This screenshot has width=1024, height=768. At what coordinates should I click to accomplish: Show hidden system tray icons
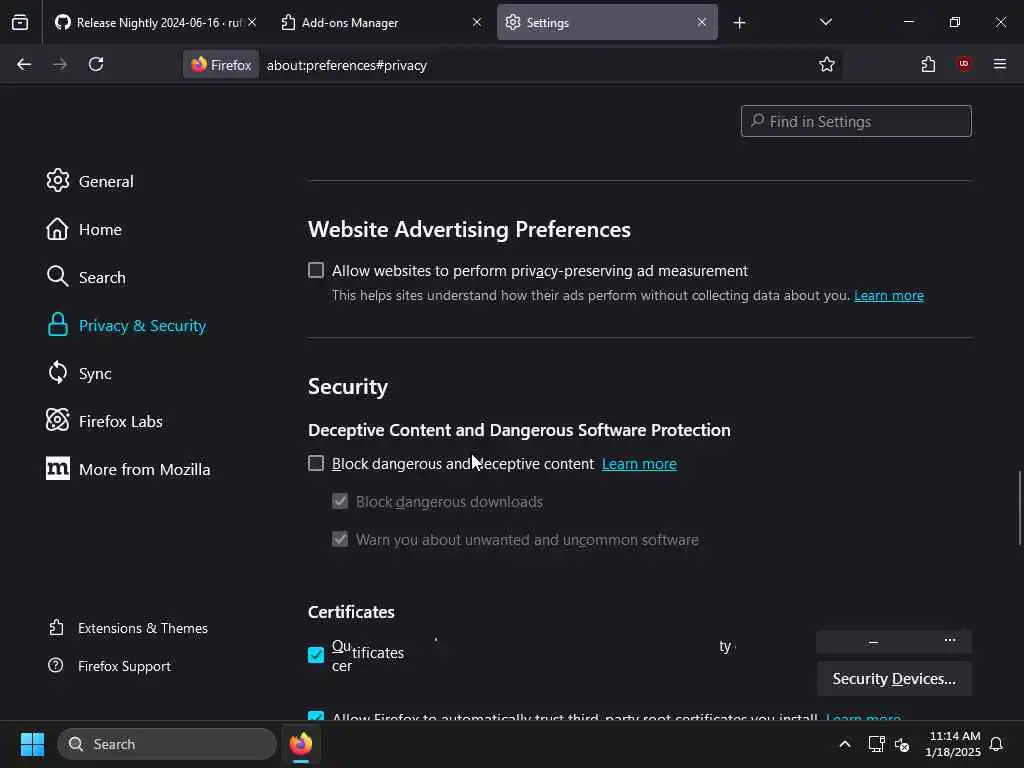coord(845,744)
